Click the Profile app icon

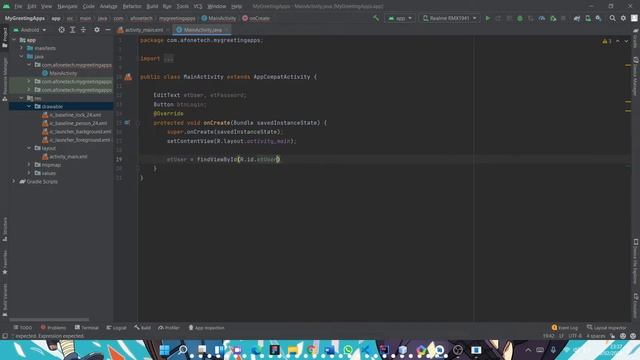[x=542, y=18]
